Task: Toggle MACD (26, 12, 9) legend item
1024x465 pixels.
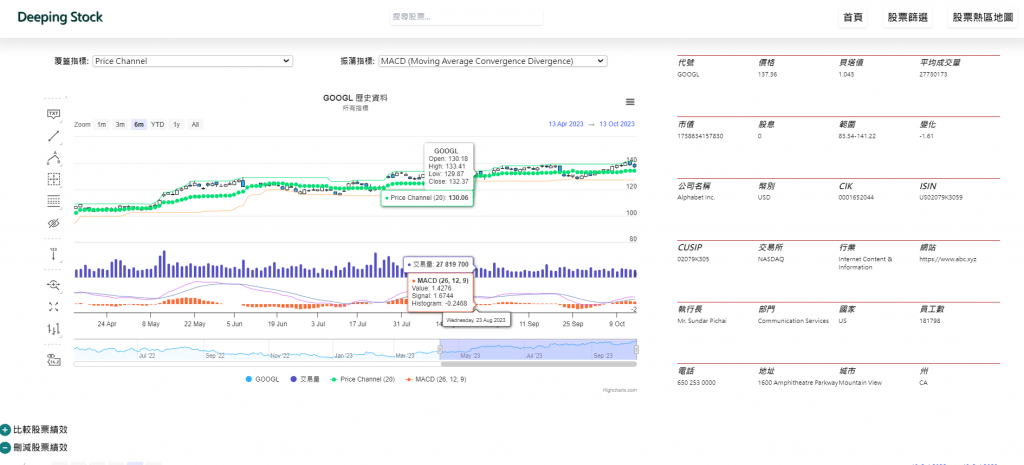Action: (x=436, y=379)
